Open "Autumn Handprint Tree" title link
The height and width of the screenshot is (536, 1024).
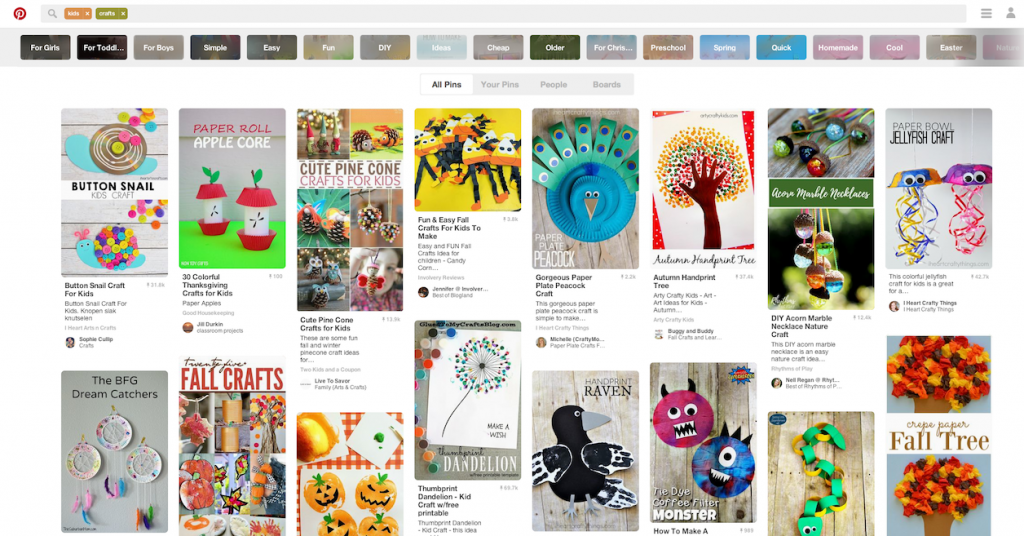[x=684, y=281]
